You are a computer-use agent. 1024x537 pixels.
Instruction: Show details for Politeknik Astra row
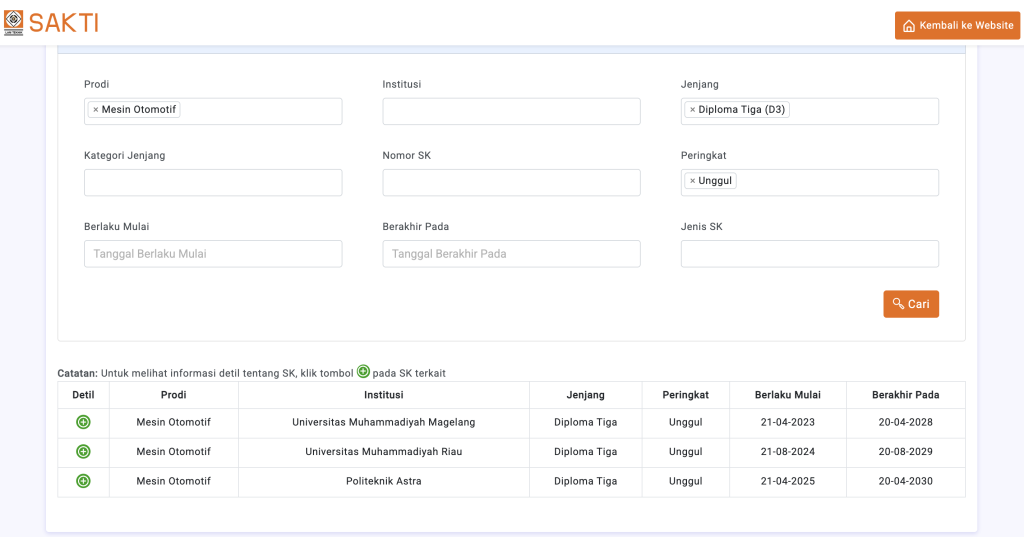click(83, 481)
